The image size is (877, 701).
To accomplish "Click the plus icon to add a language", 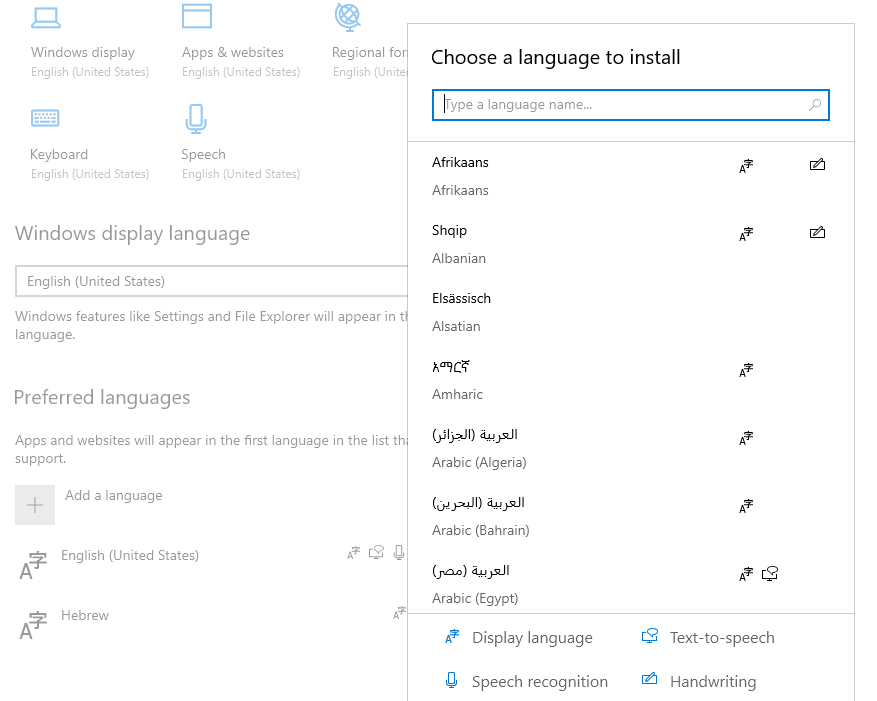I will [x=35, y=505].
